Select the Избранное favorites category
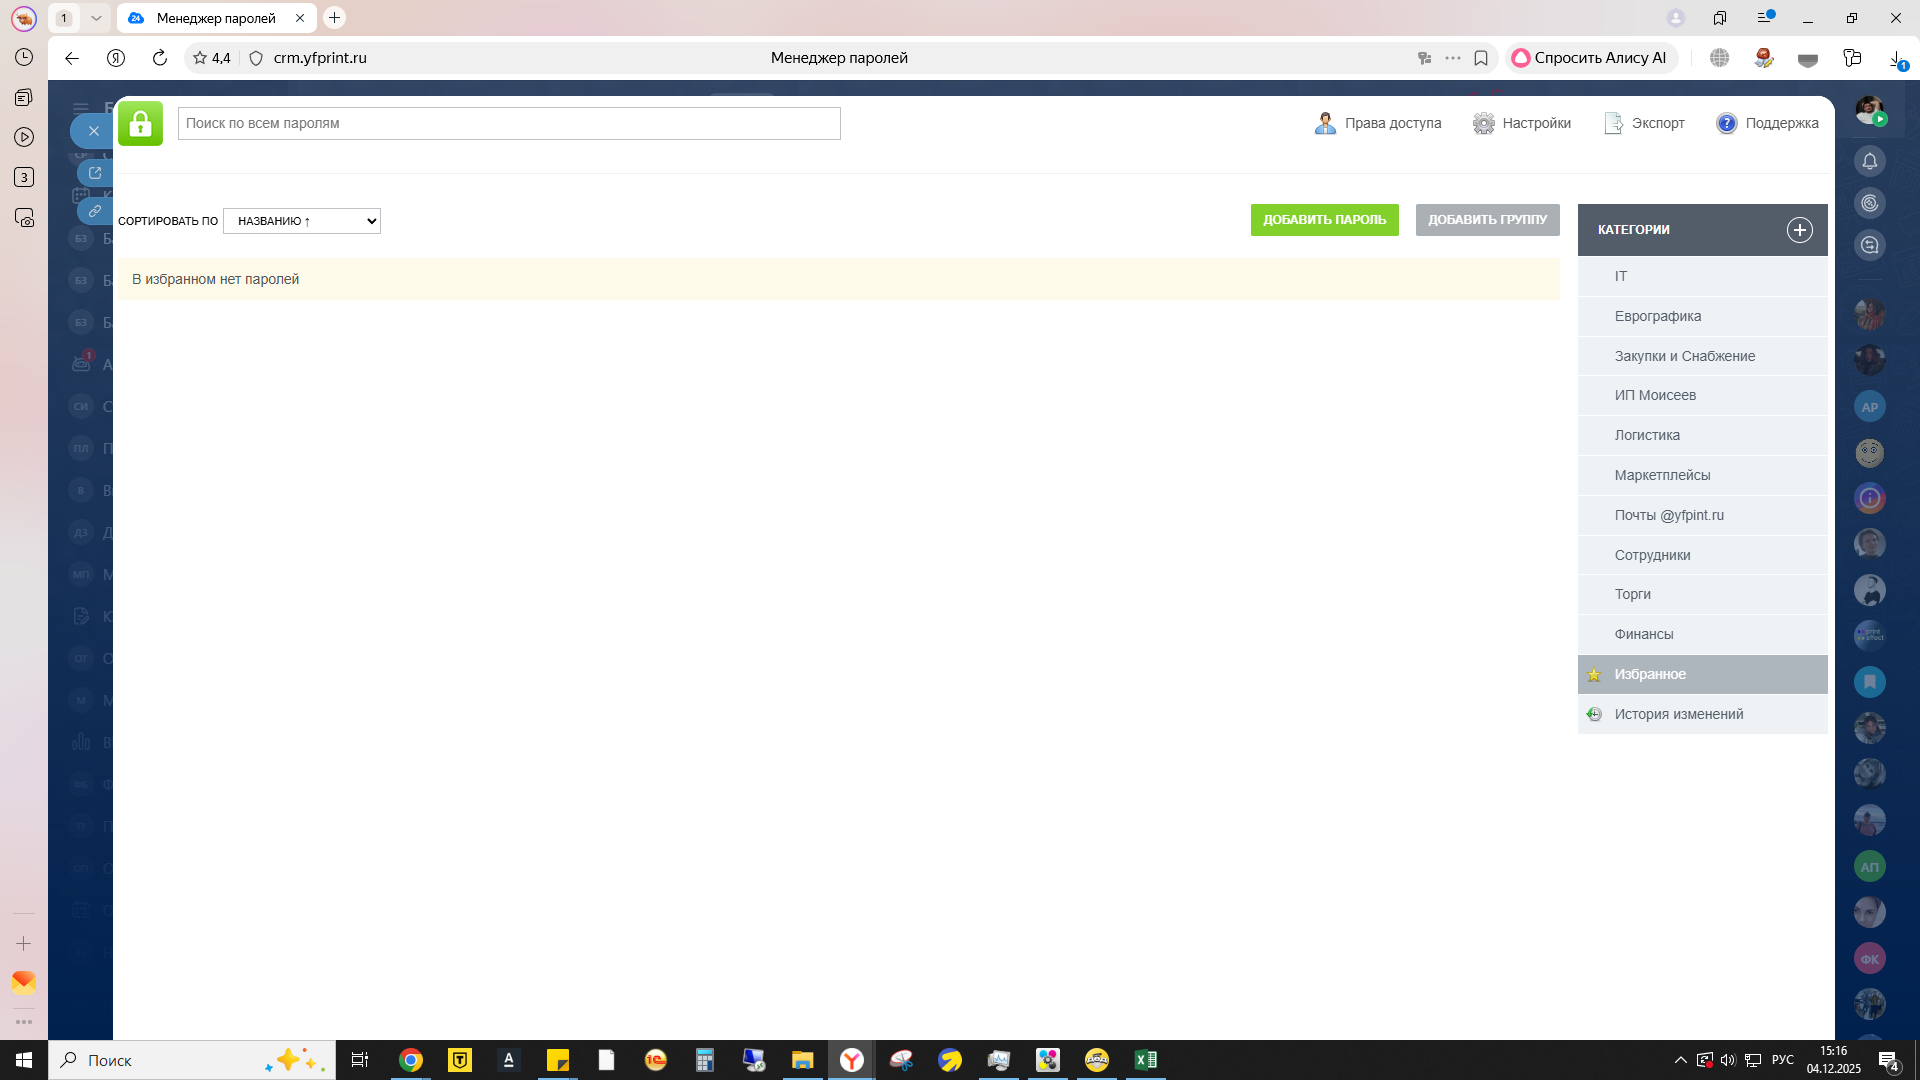 [1650, 674]
